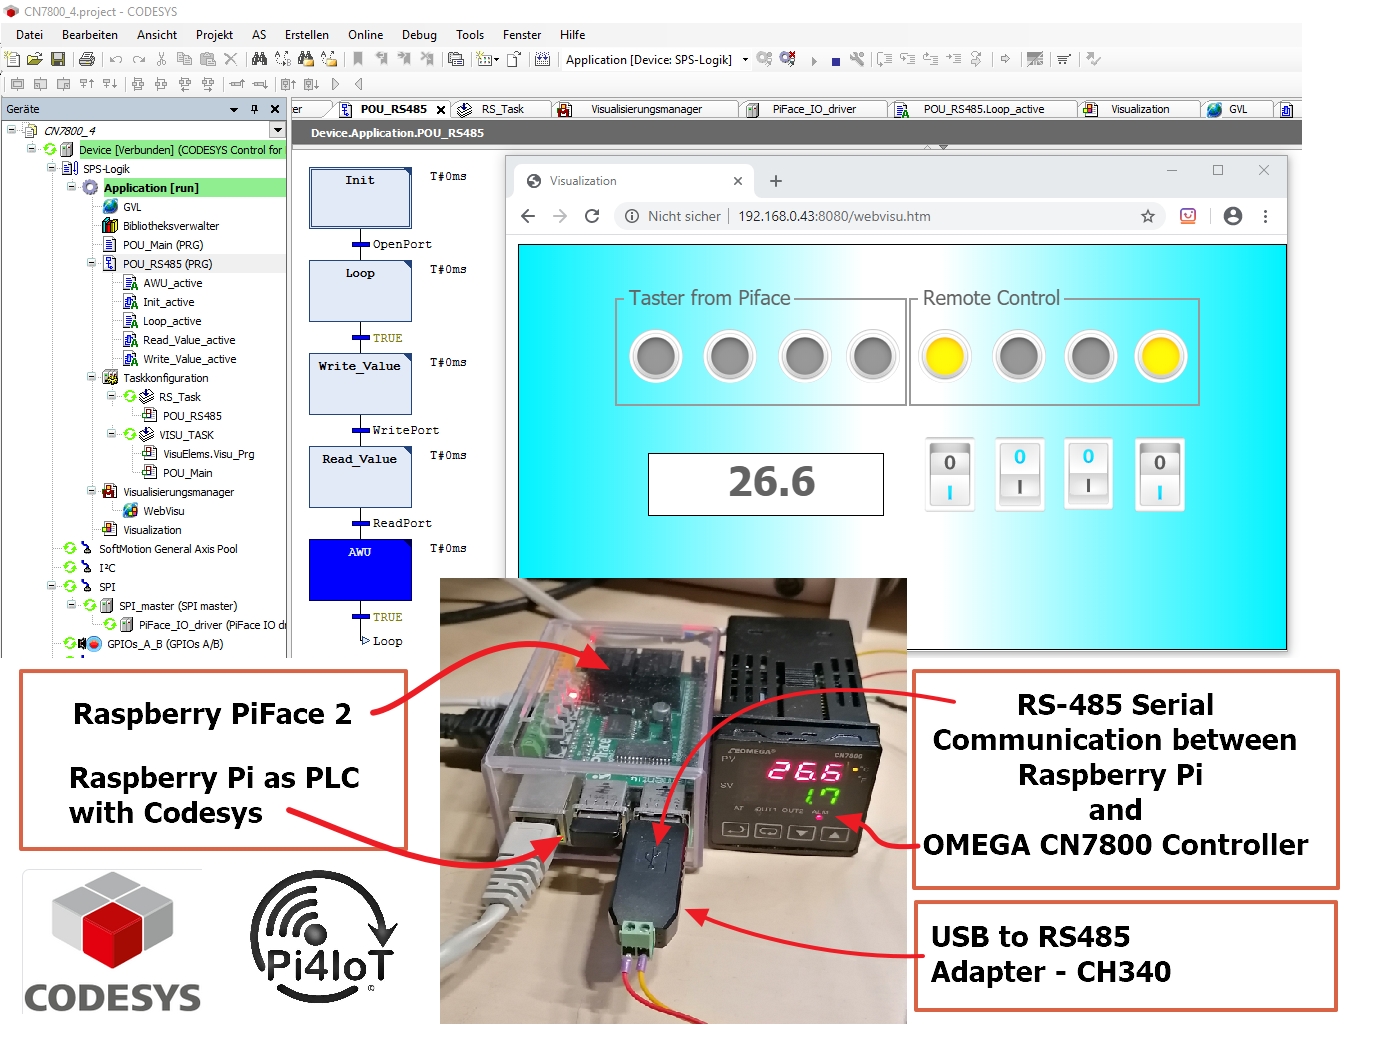Undo the last action
This screenshot has width=1374, height=1043.
tap(115, 59)
